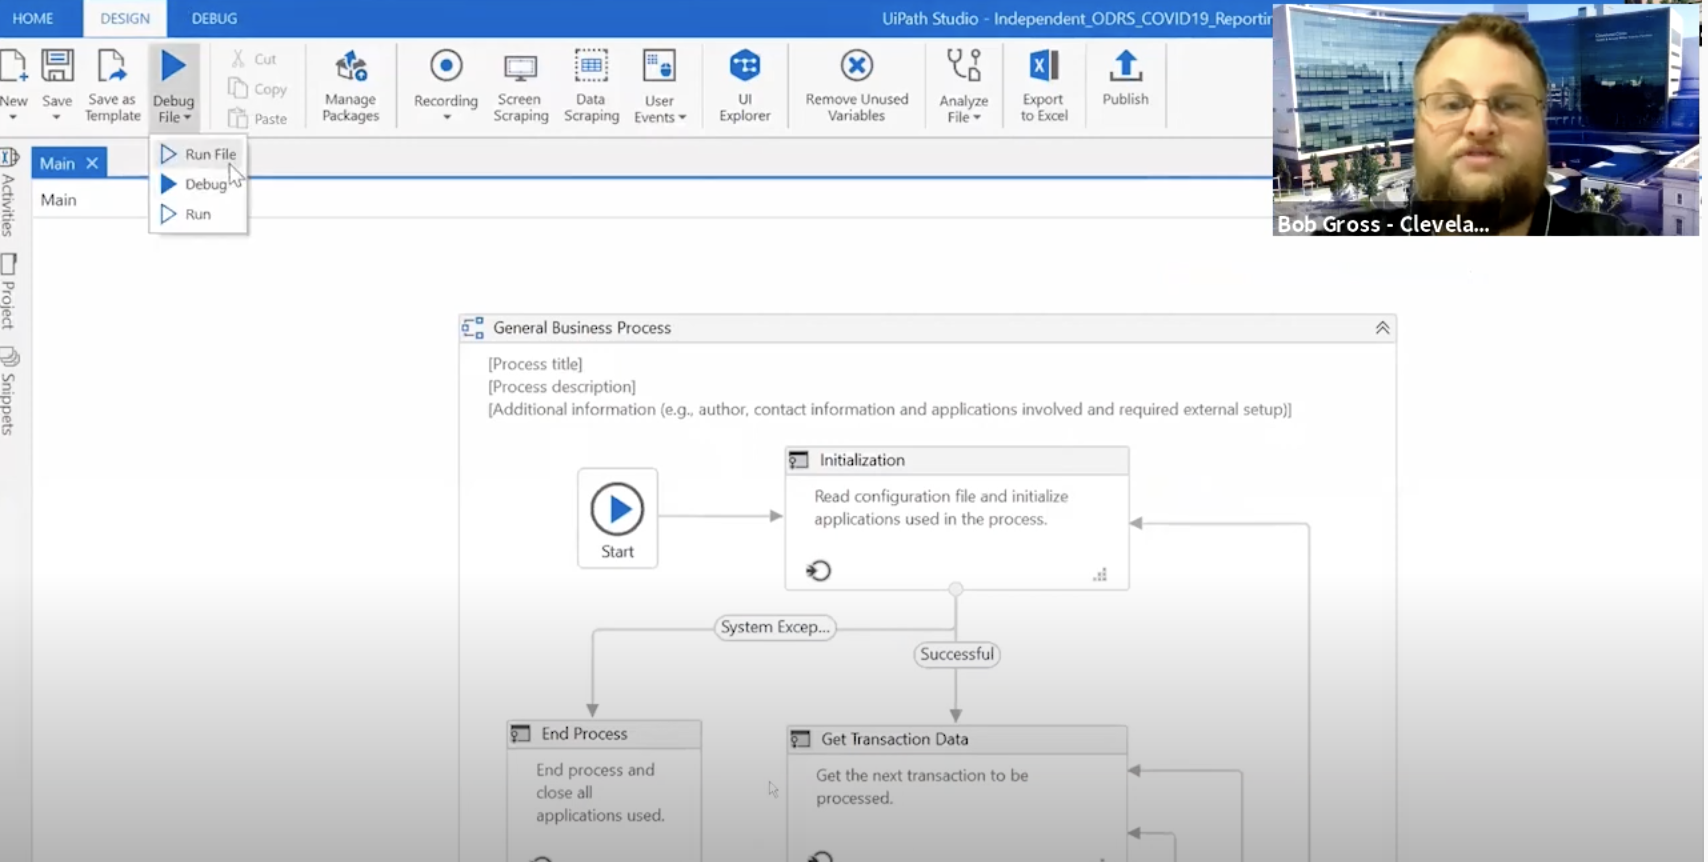
Task: Click Bob Gross video thumbnail
Action: coord(1486,120)
